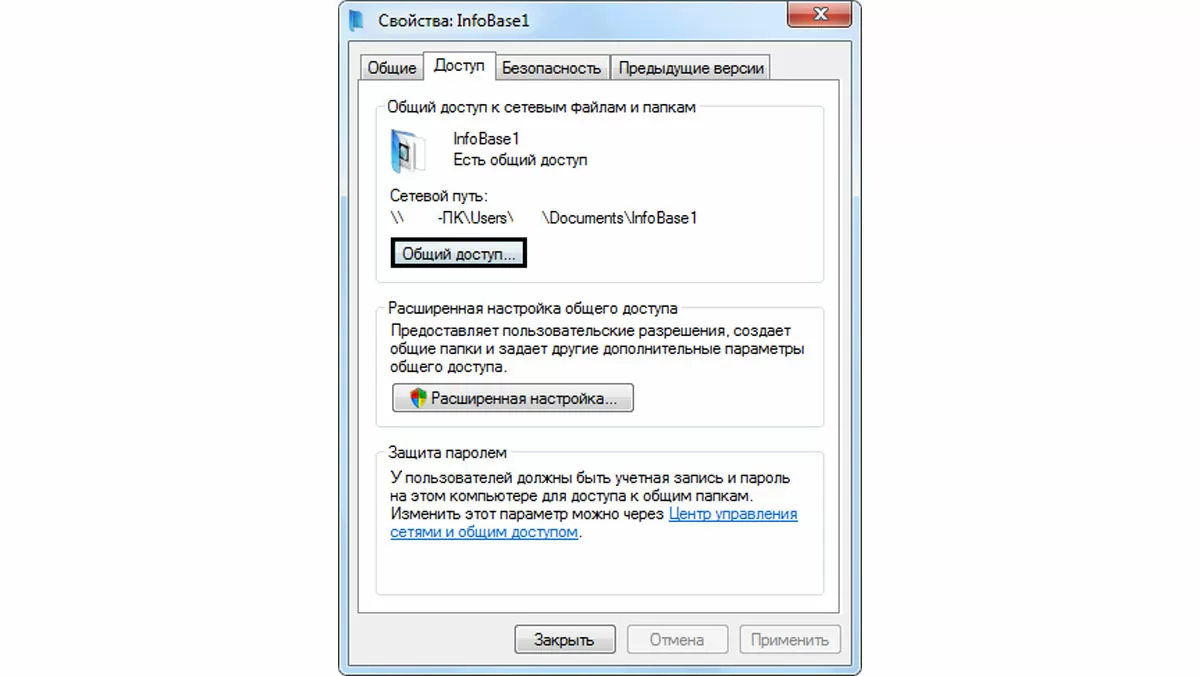
Task: Click the Общий доступ... button
Action: click(458, 255)
